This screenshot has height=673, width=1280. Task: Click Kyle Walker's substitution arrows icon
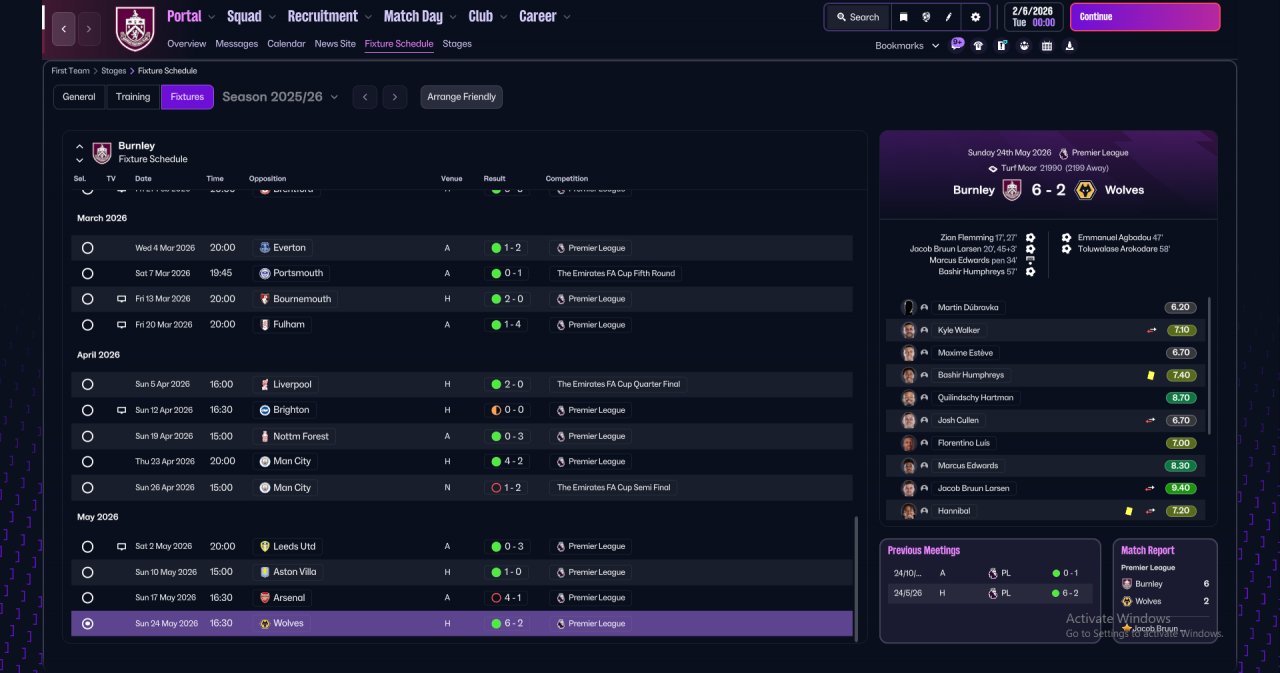[1151, 330]
